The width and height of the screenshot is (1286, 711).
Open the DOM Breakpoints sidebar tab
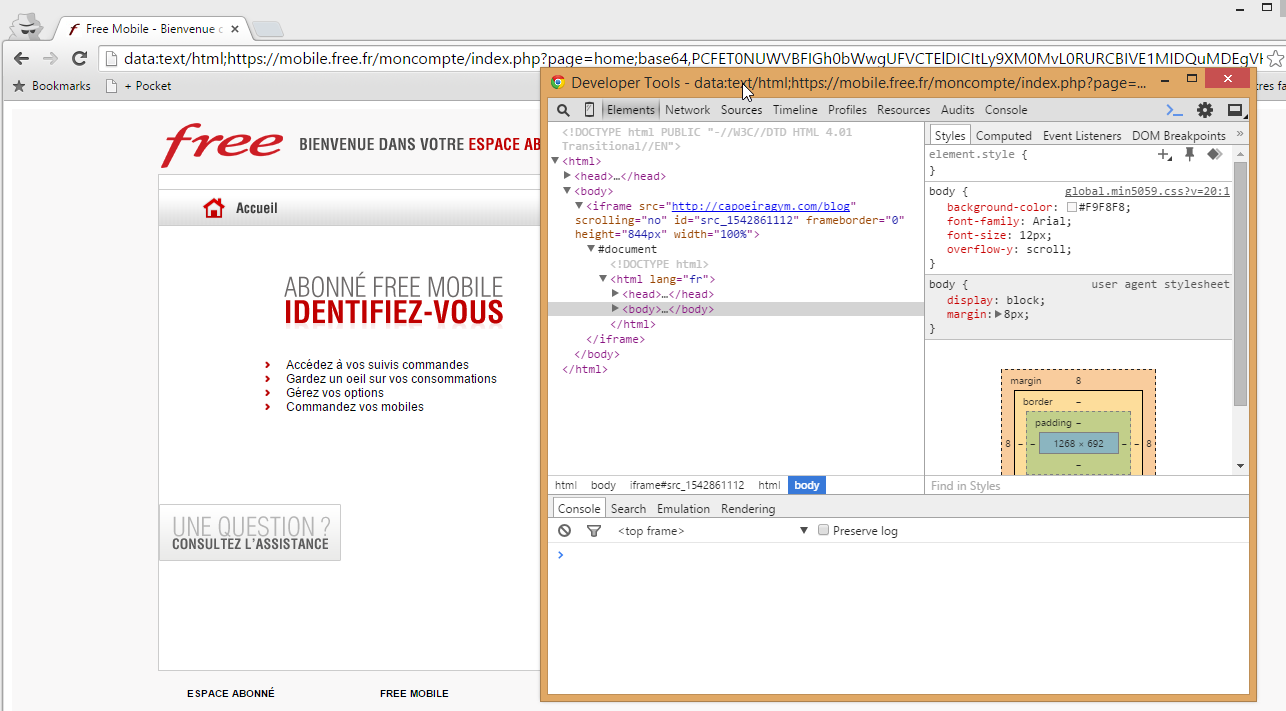1179,135
